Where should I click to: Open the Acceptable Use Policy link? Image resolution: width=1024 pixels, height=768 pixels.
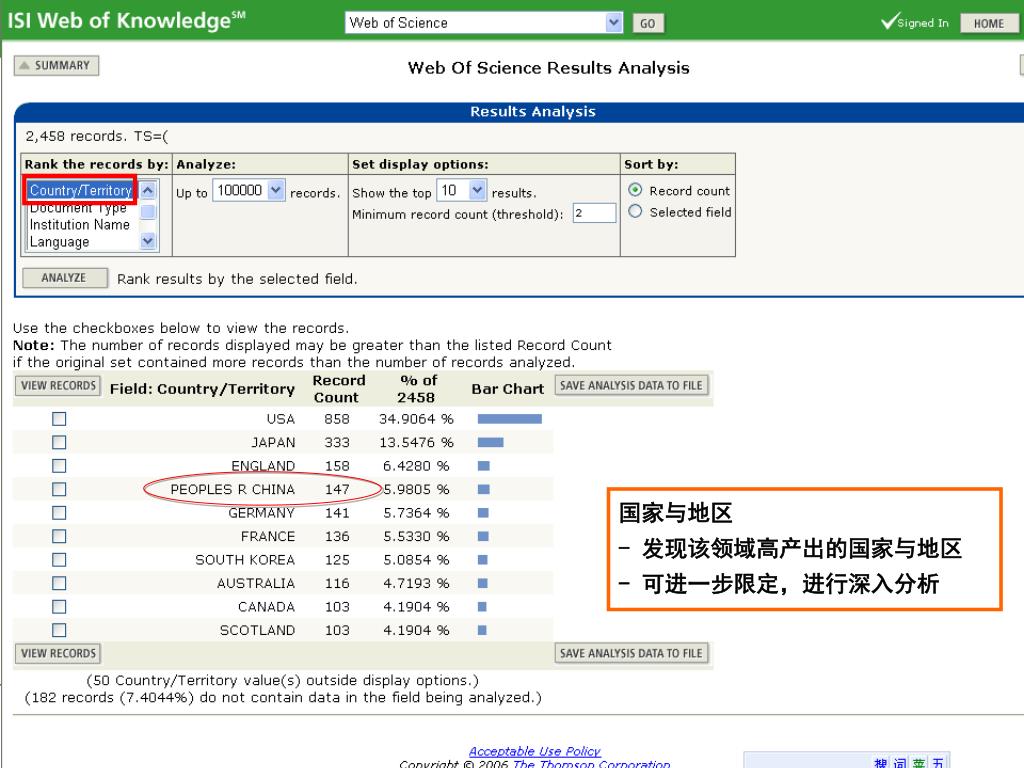534,751
